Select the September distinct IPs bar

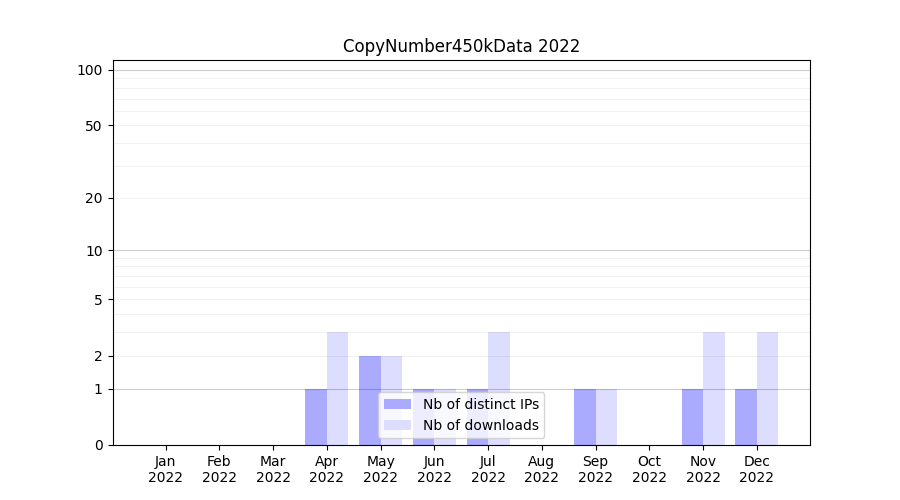(585, 417)
